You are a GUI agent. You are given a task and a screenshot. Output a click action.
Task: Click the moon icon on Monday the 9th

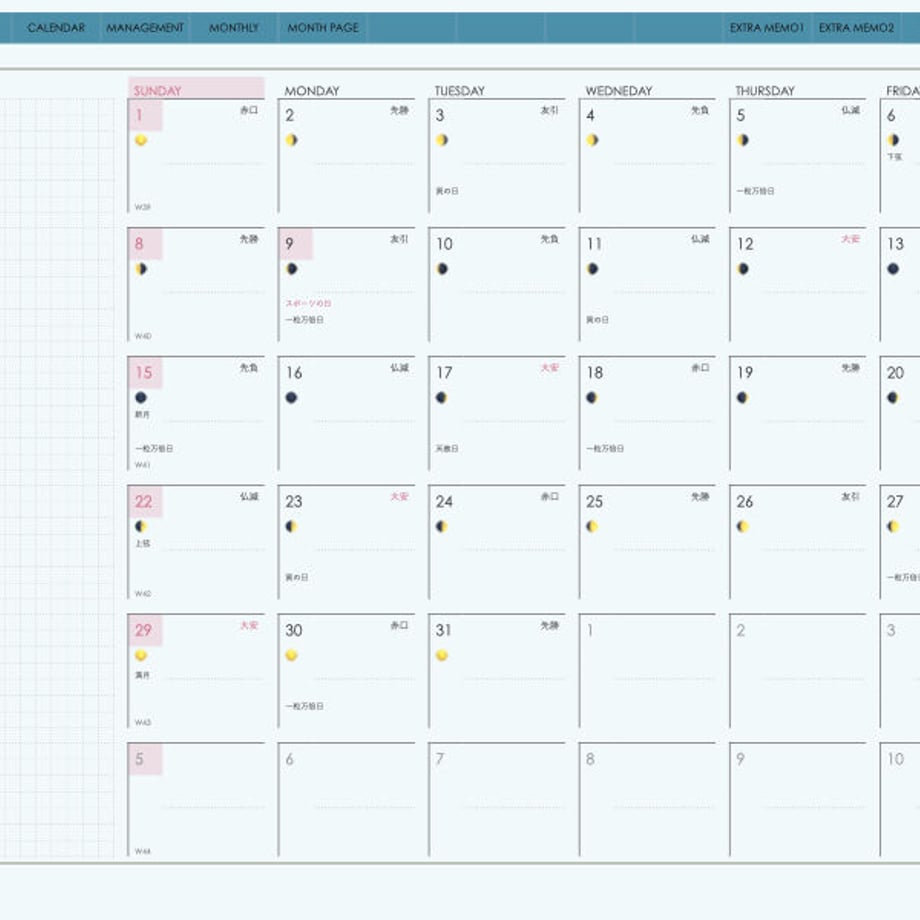292,269
